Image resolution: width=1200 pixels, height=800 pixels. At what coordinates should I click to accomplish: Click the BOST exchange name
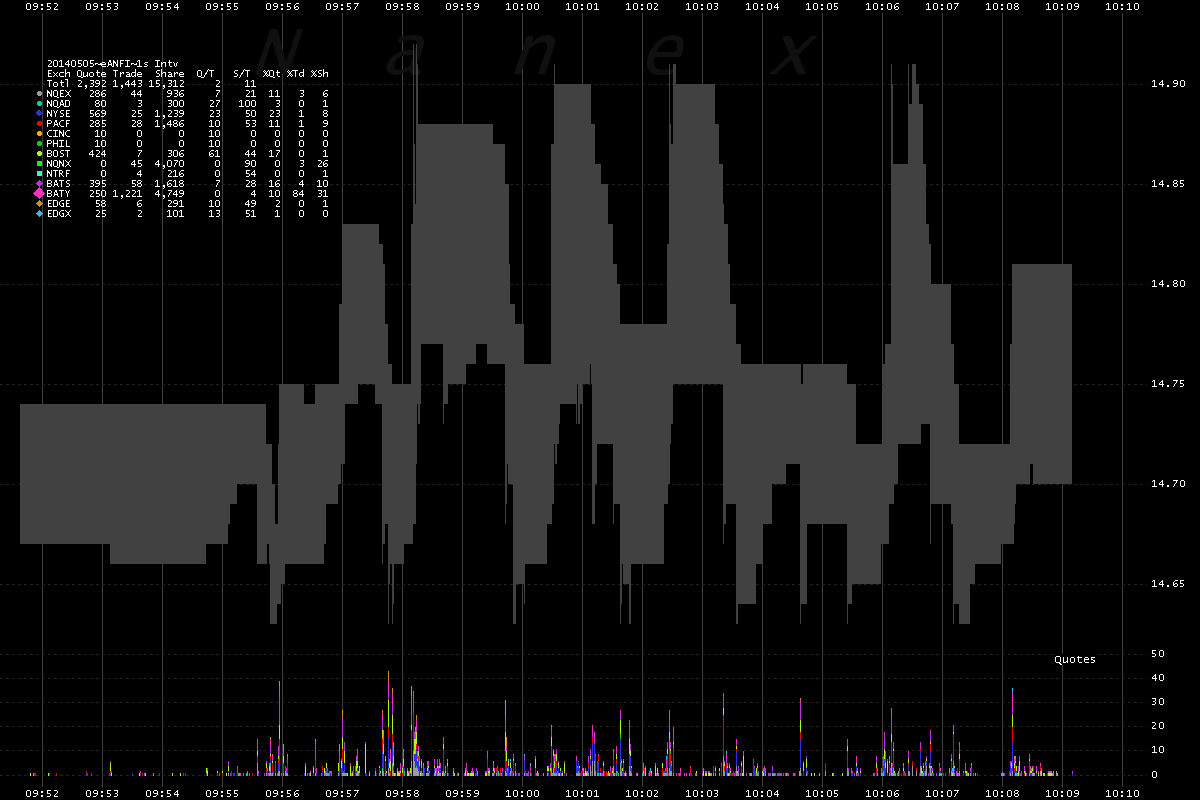click(59, 153)
